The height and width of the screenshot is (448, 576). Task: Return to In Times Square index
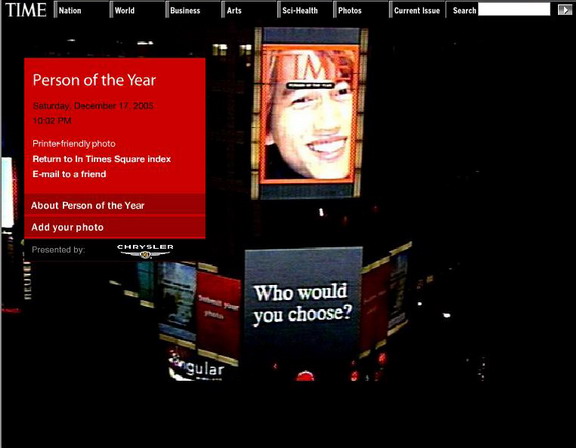coord(102,159)
